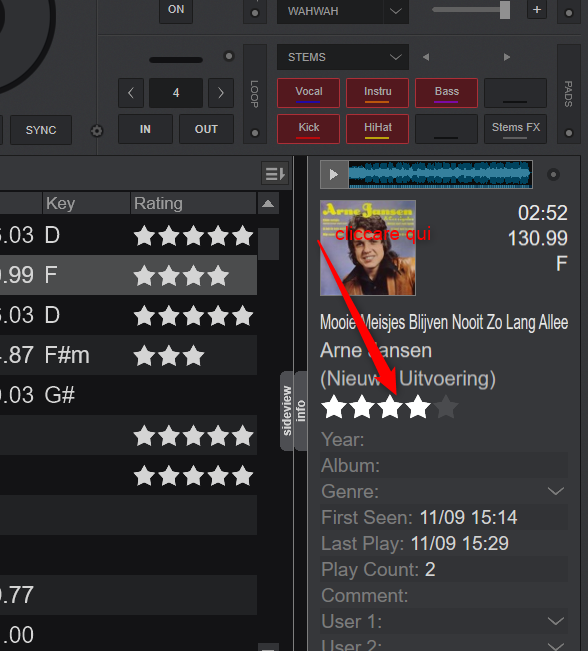This screenshot has height=651, width=588.
Task: Sort by the Rating column header
Action: pos(194,203)
